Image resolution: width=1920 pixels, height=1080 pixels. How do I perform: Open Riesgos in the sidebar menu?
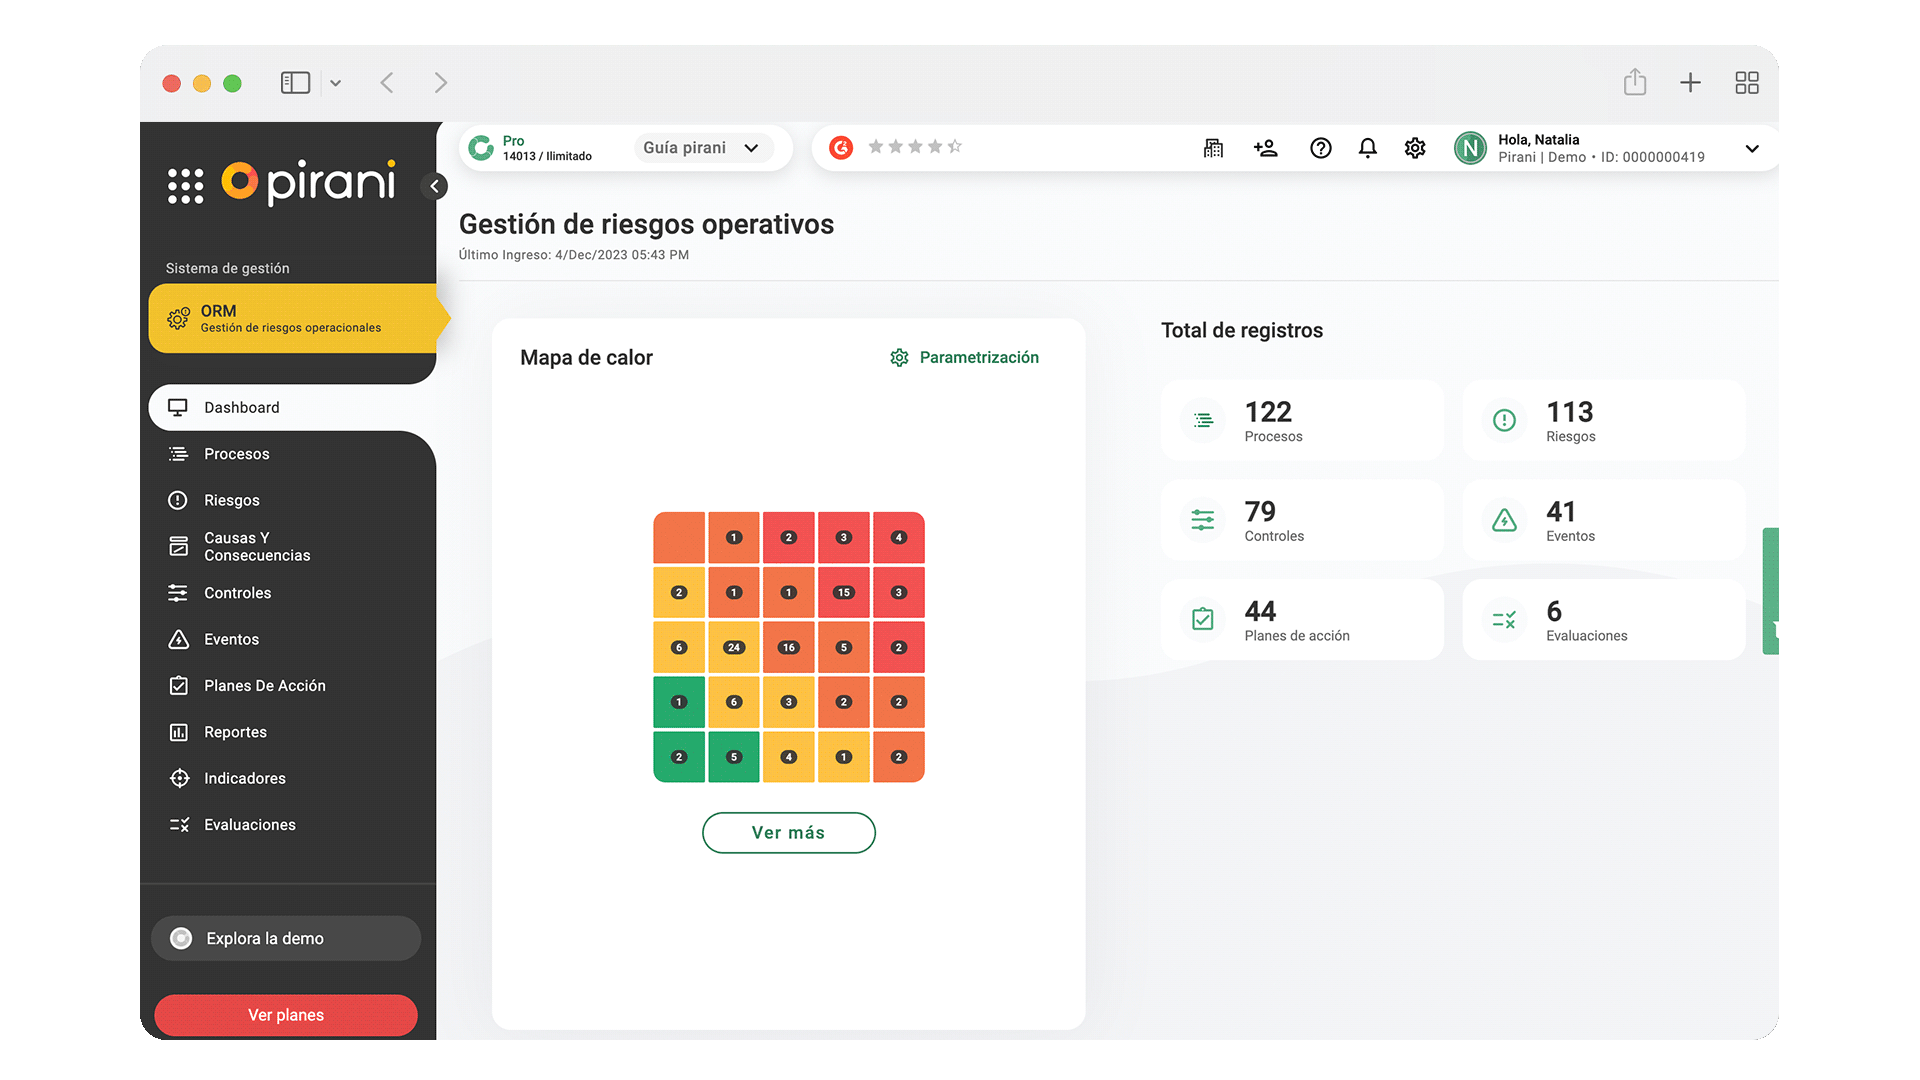(x=231, y=500)
